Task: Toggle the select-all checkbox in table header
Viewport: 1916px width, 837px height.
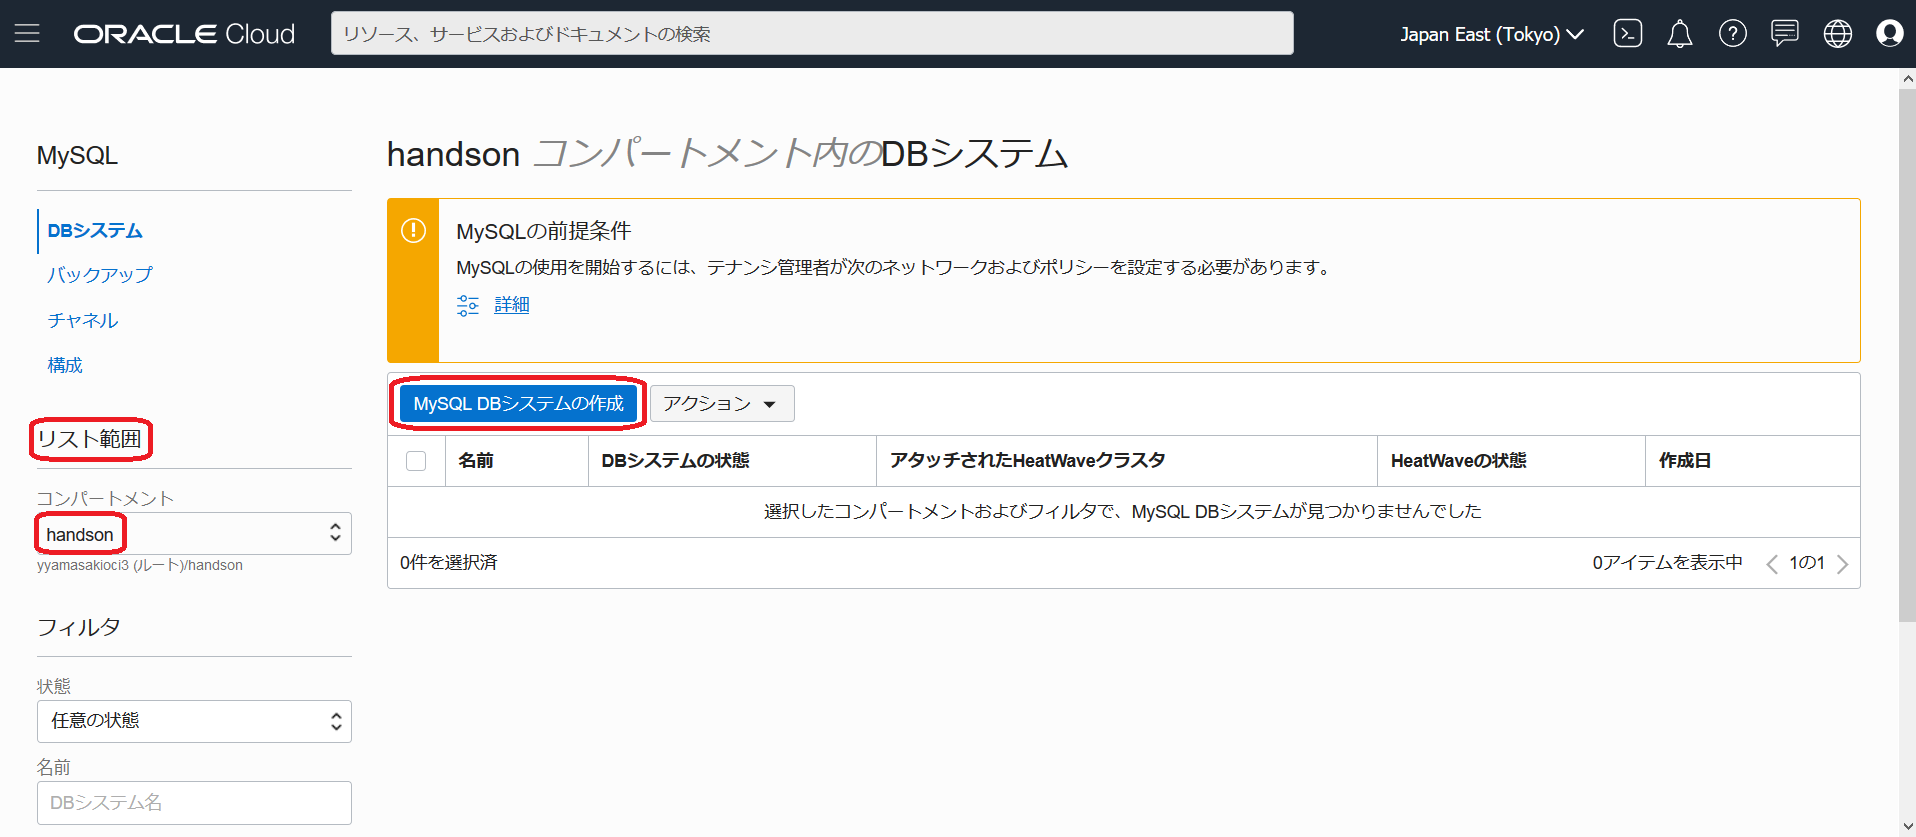Action: click(x=416, y=461)
